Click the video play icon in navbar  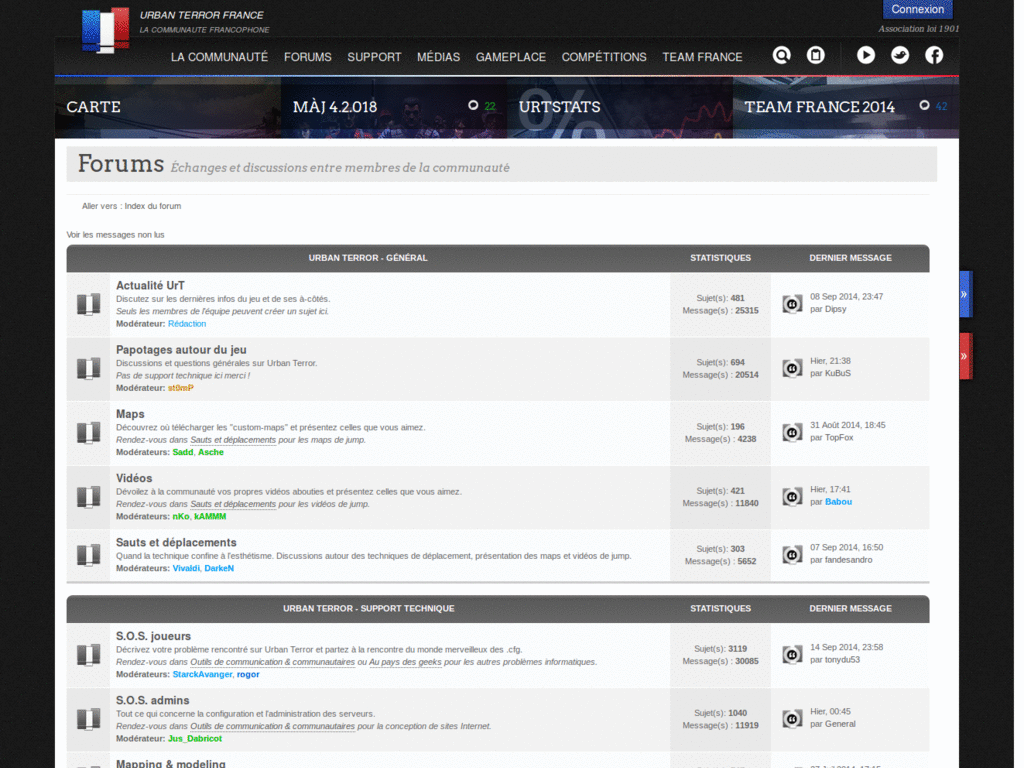tap(866, 56)
